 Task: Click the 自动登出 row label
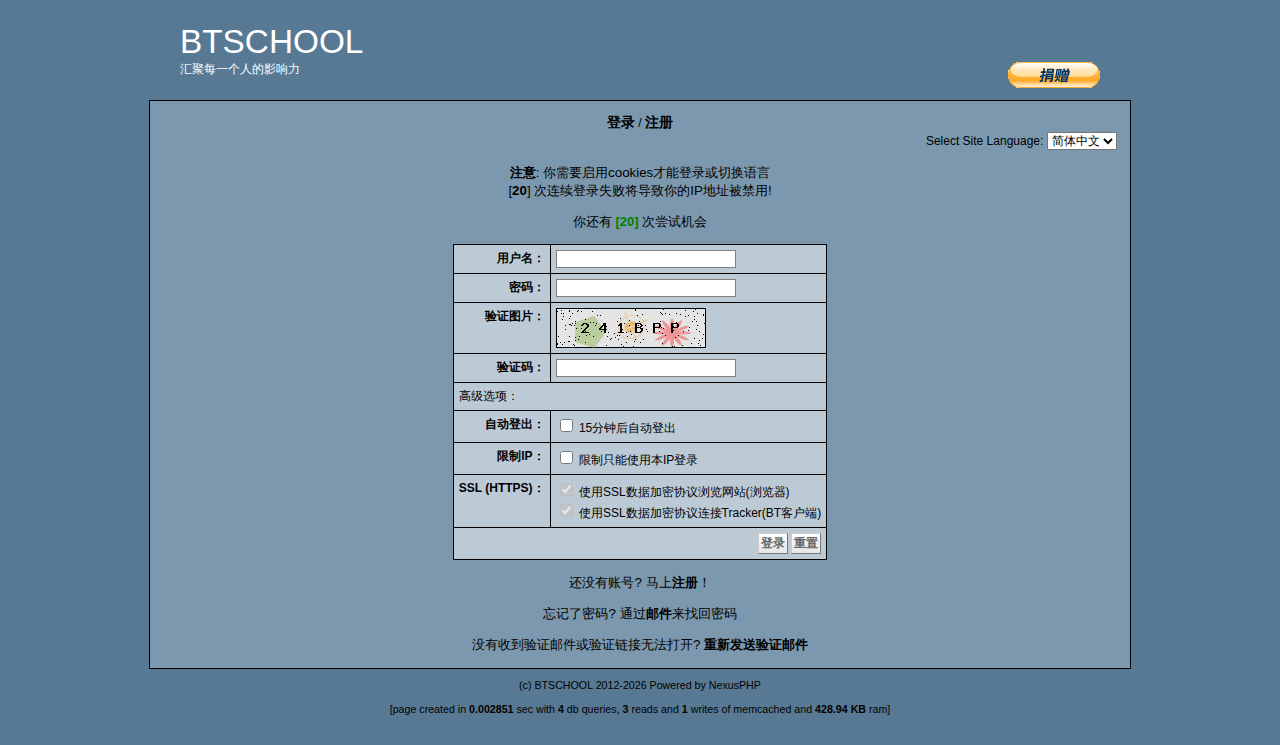(515, 424)
